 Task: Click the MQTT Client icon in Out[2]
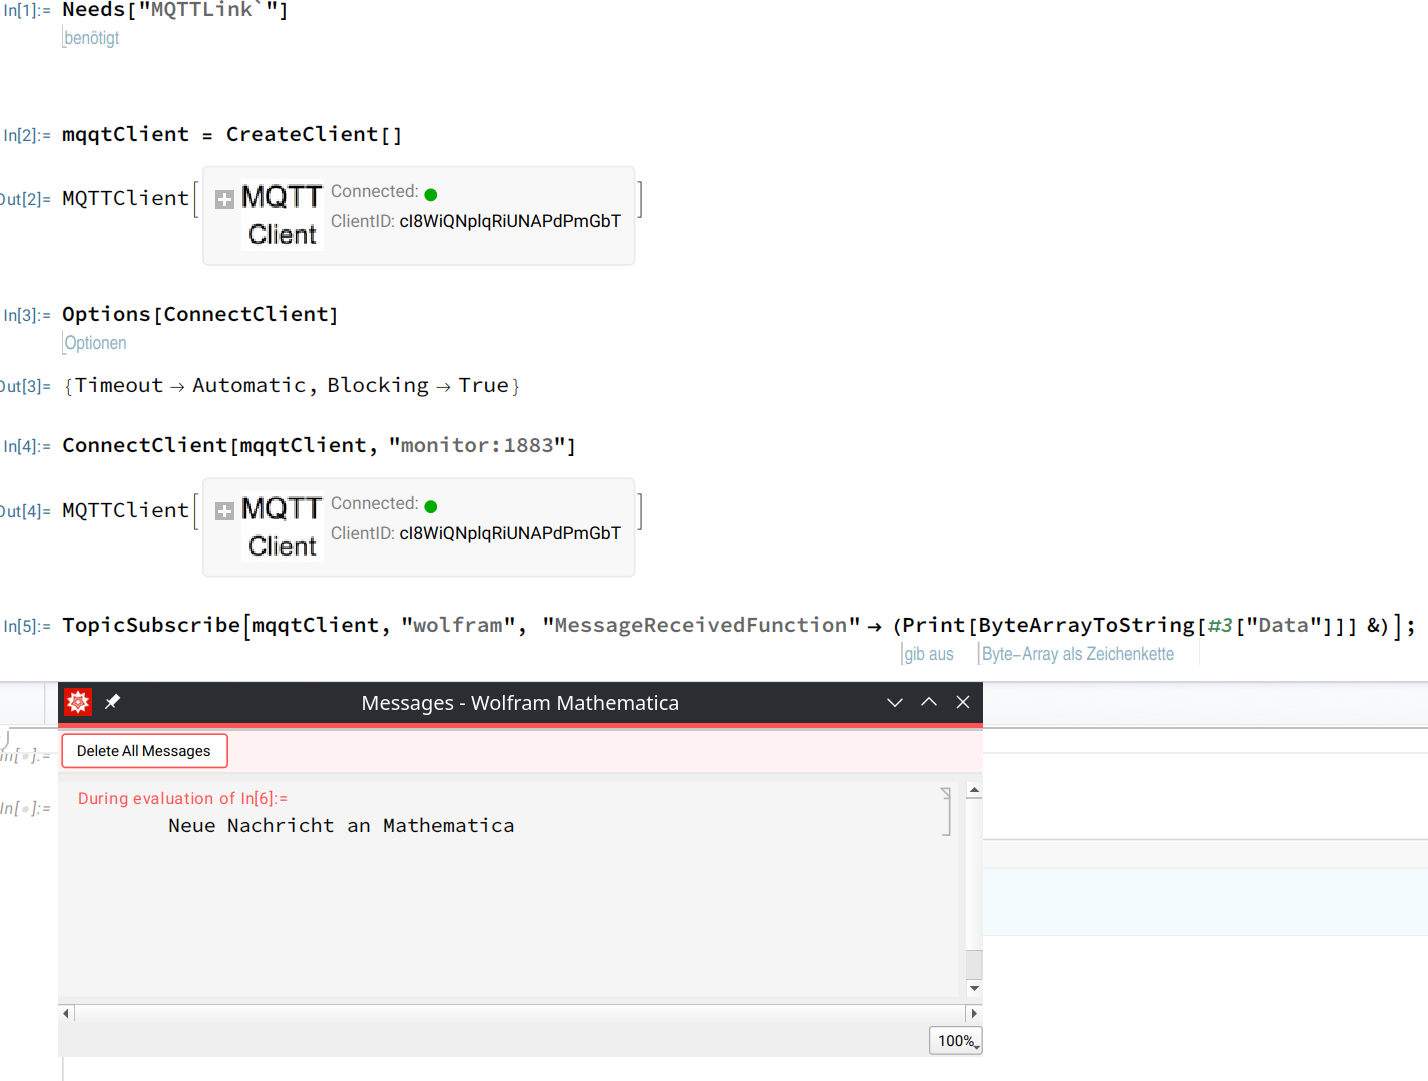(282, 215)
